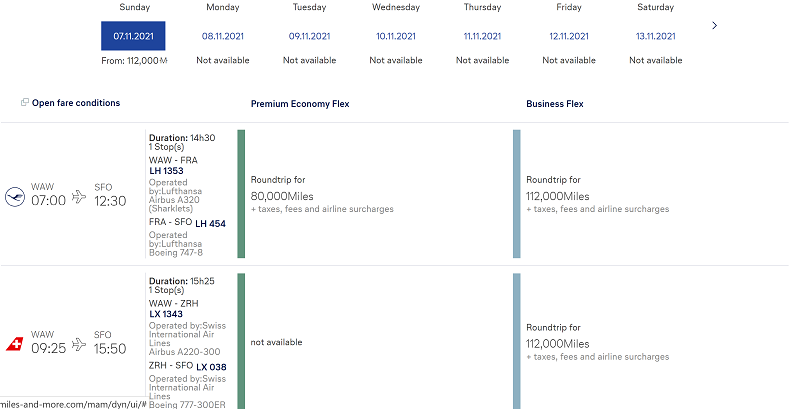The width and height of the screenshot is (800, 409).
Task: Click departure time 09:25
Action: 48,348
